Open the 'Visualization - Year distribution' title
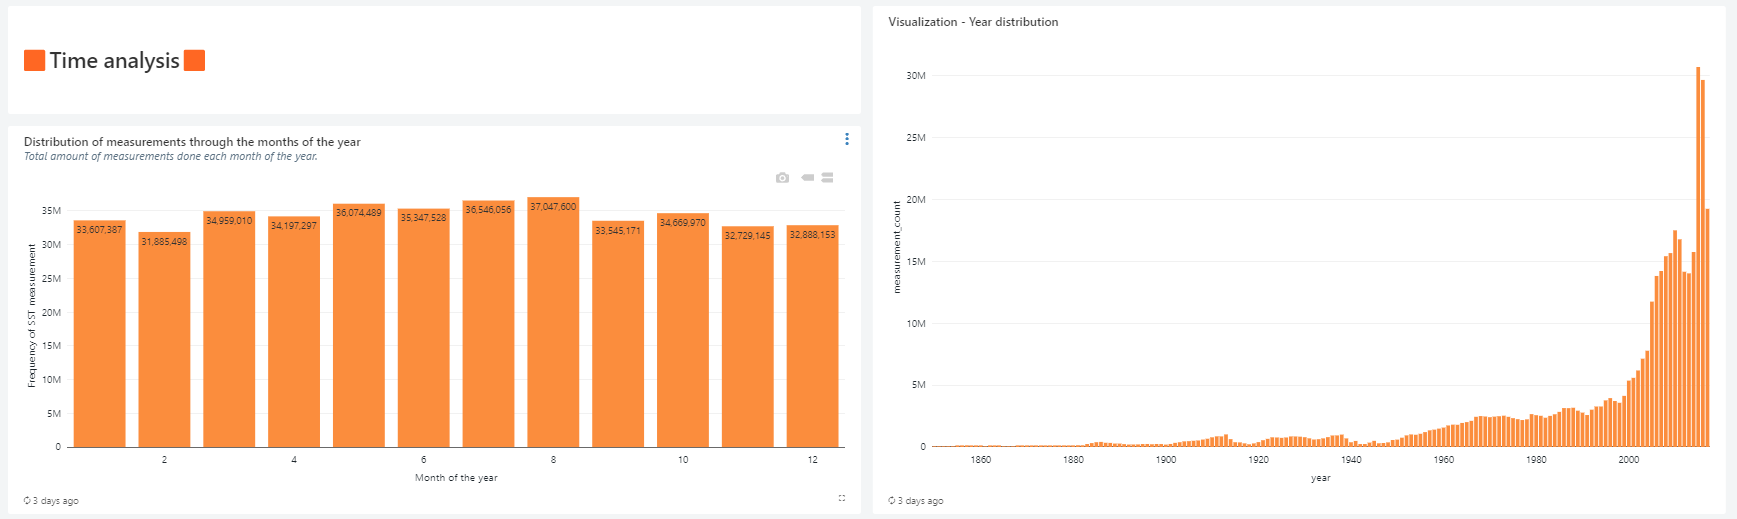1737x519 pixels. [972, 22]
